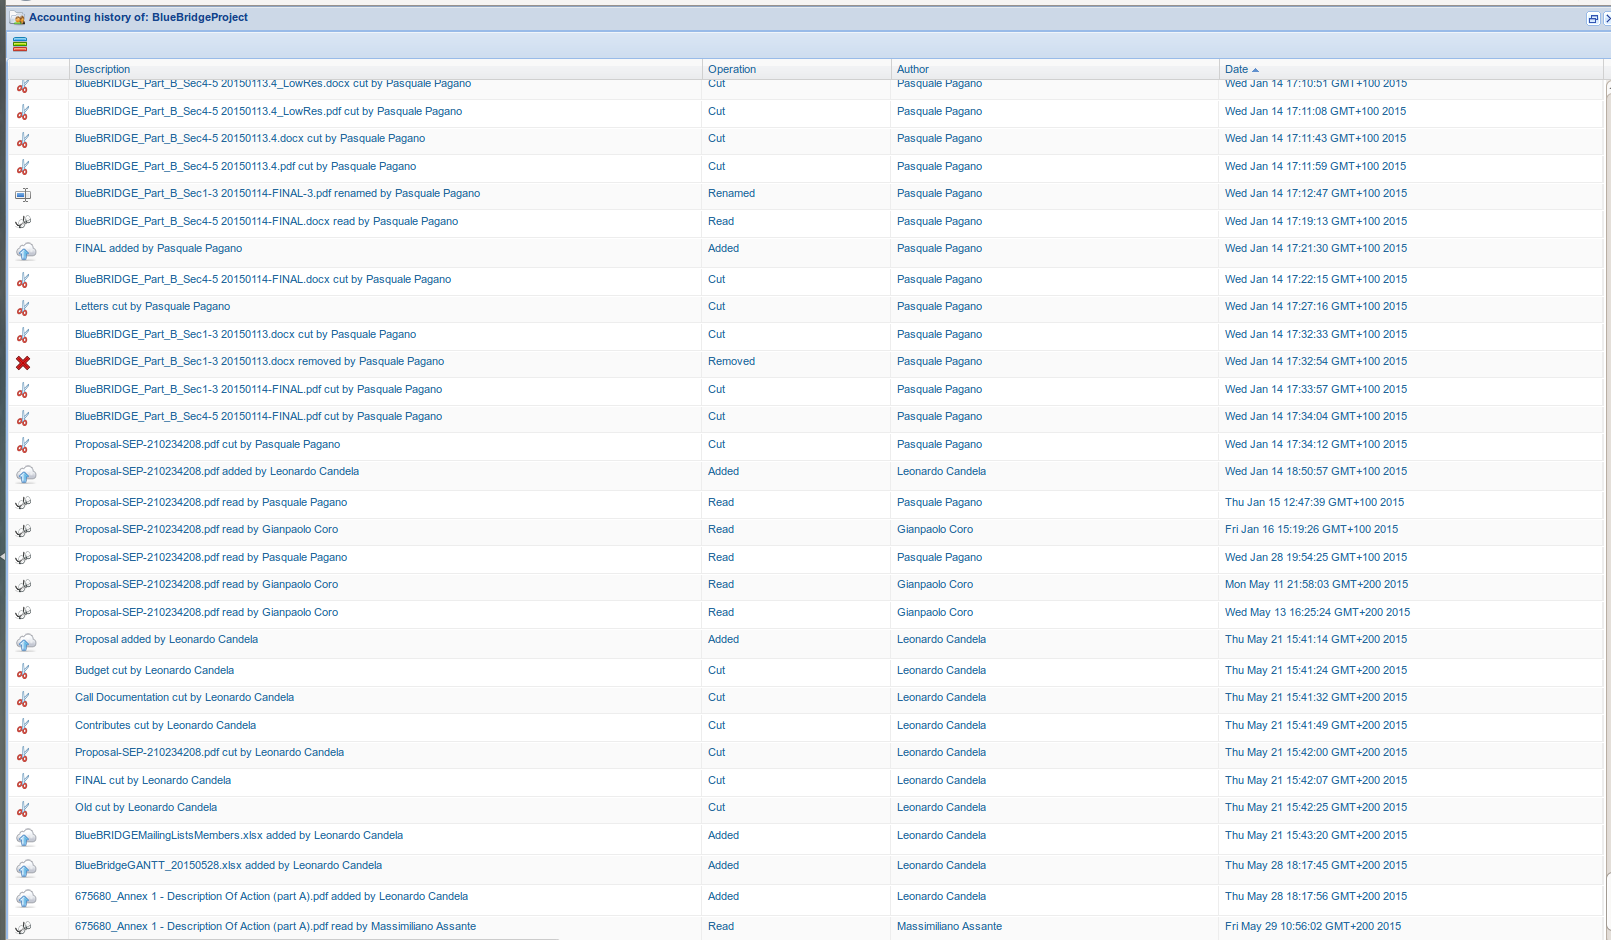Click the left edge panel collapse arrow
Image resolution: width=1611 pixels, height=940 pixels.
pos(3,555)
